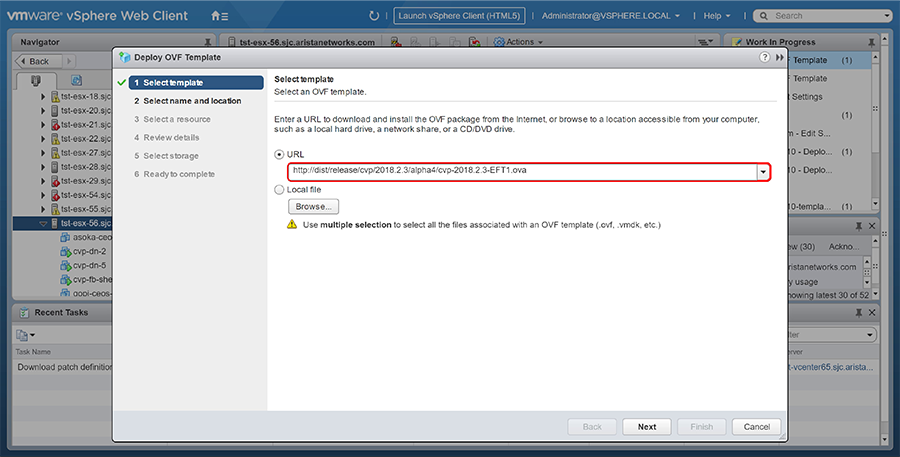Click the asoka-ceo virtual machine icon

point(65,237)
